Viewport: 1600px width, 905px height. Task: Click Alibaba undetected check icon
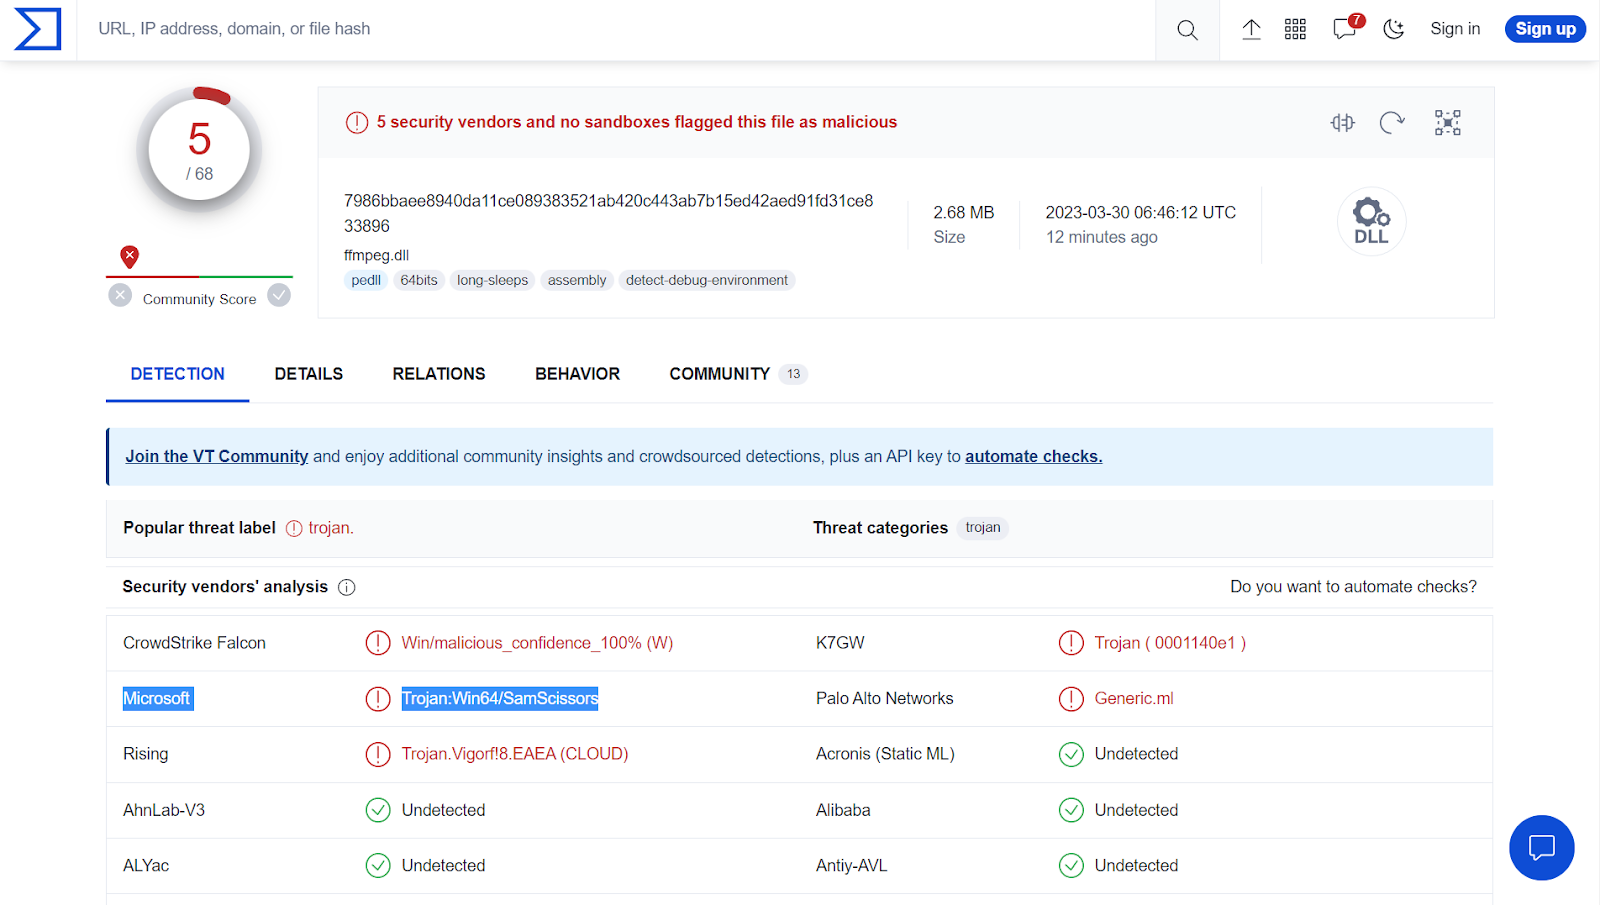pyautogui.click(x=1071, y=810)
